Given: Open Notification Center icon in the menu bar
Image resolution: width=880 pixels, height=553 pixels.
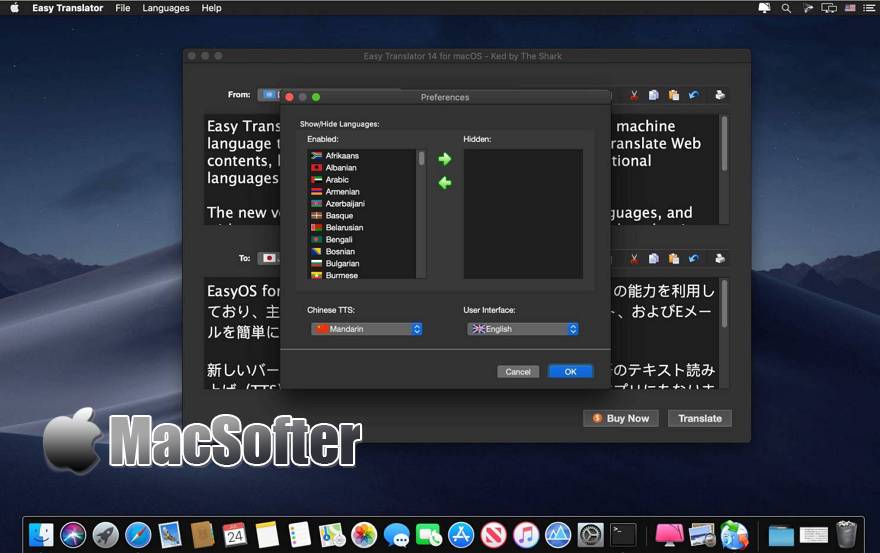Looking at the screenshot, I should click(869, 8).
